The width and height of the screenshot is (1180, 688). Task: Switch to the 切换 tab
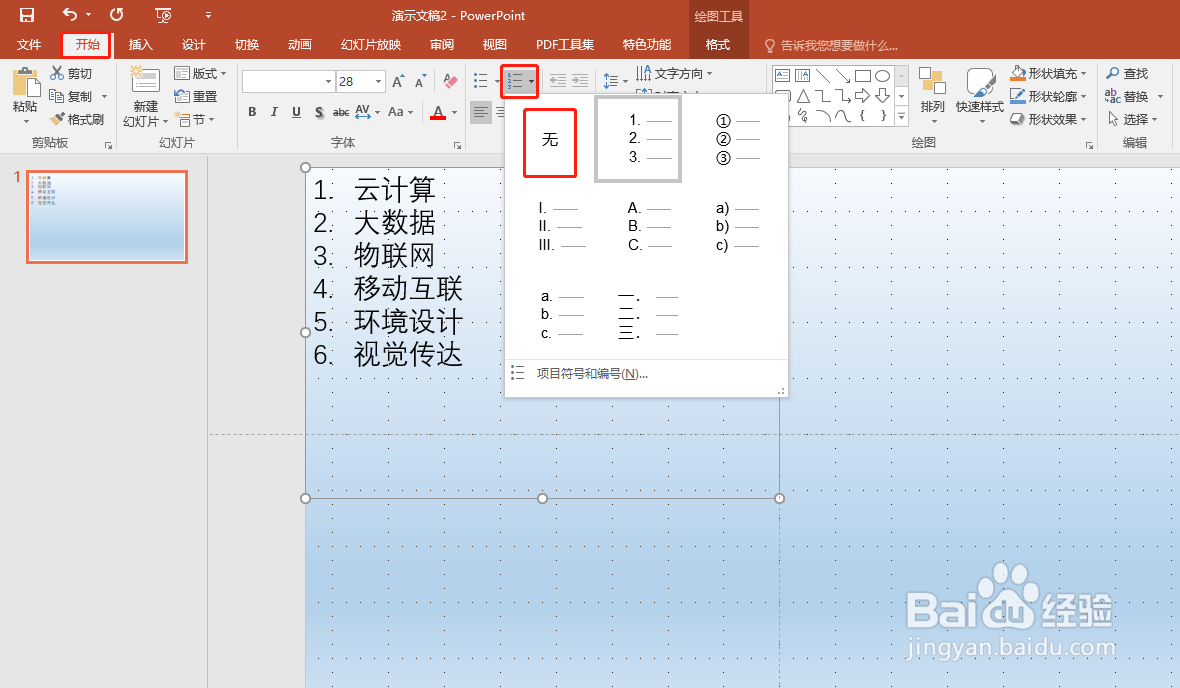click(247, 44)
